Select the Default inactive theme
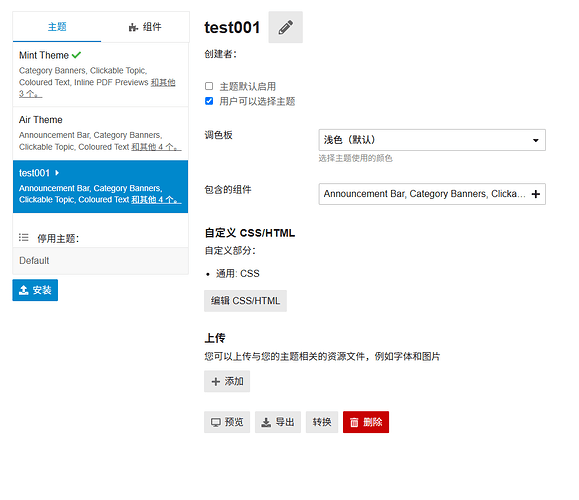 100,261
